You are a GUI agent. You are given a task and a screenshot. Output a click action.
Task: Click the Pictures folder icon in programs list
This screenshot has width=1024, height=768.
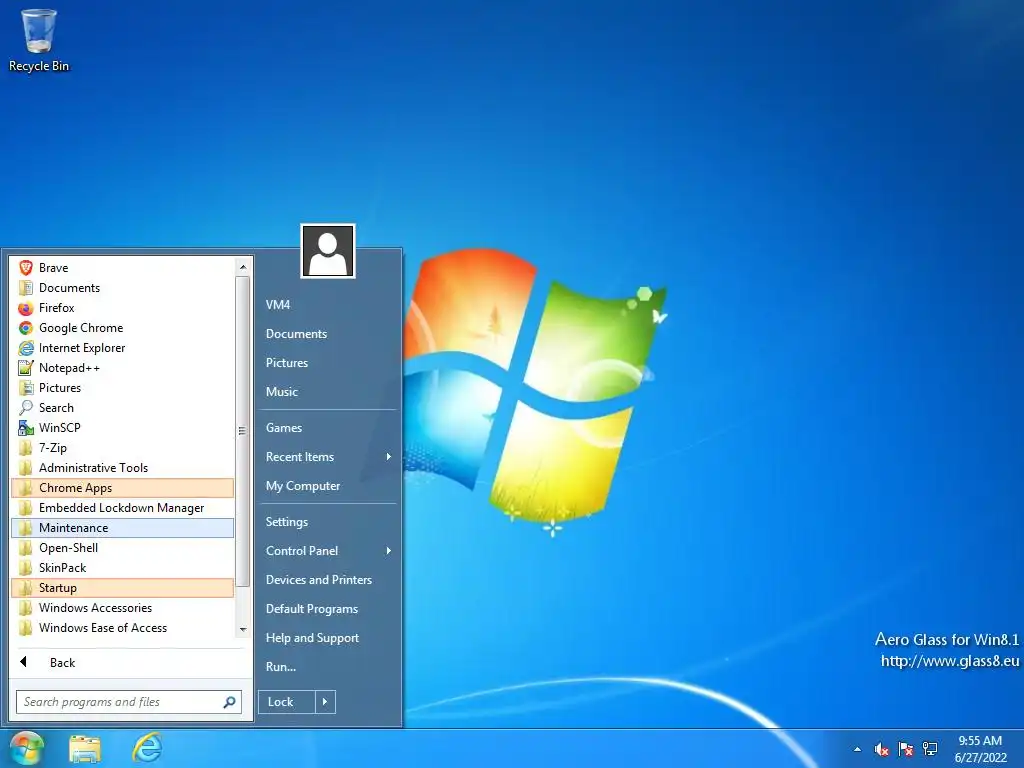[x=25, y=388]
